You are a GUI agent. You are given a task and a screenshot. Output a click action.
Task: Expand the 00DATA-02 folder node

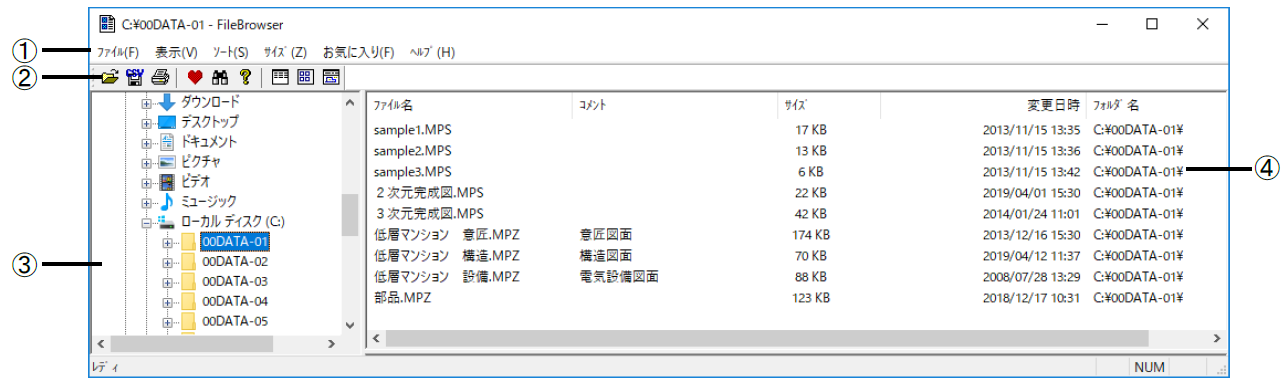coord(167,261)
